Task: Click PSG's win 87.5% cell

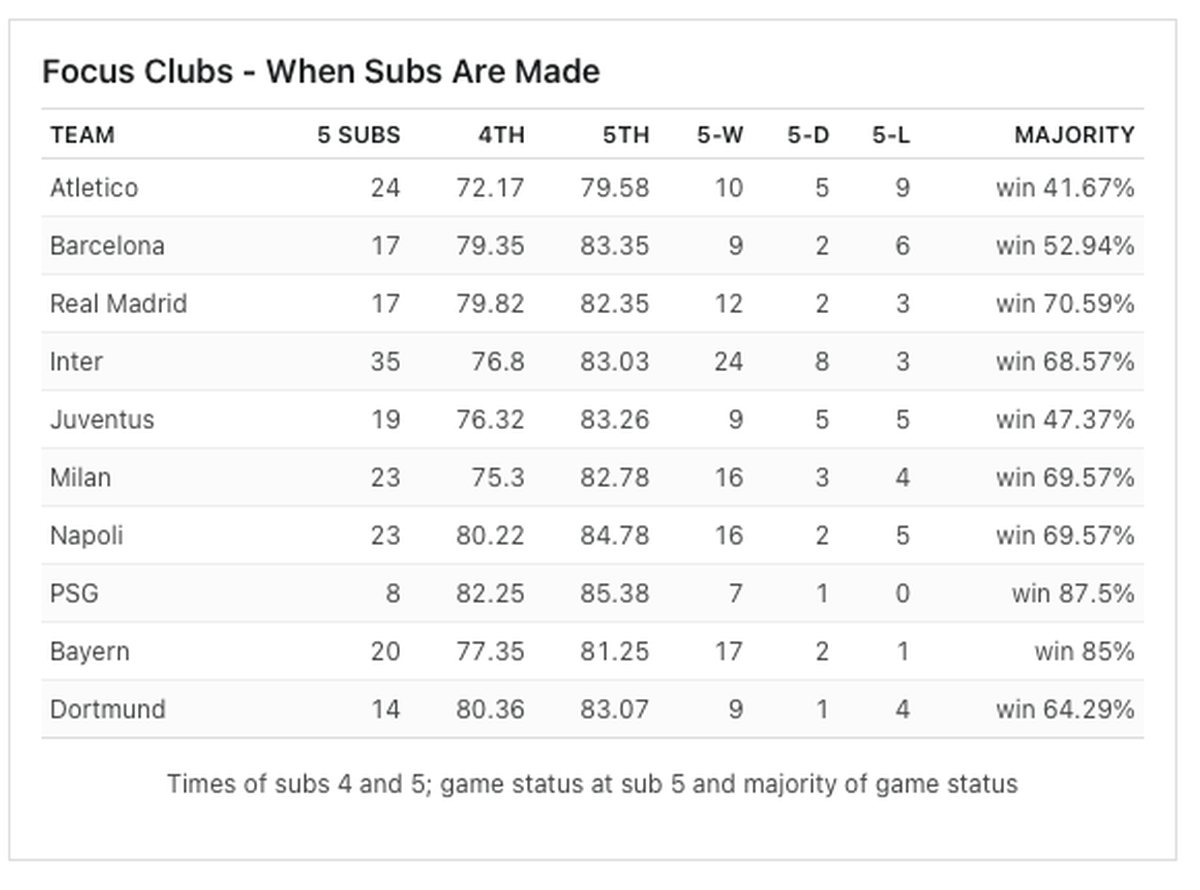Action: [x=1072, y=594]
